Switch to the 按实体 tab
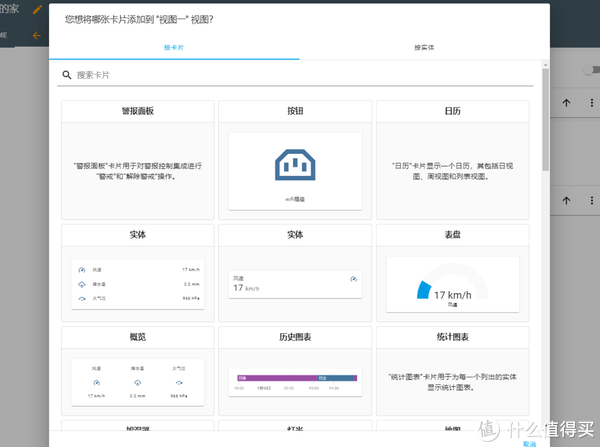The image size is (600, 447). pos(424,47)
